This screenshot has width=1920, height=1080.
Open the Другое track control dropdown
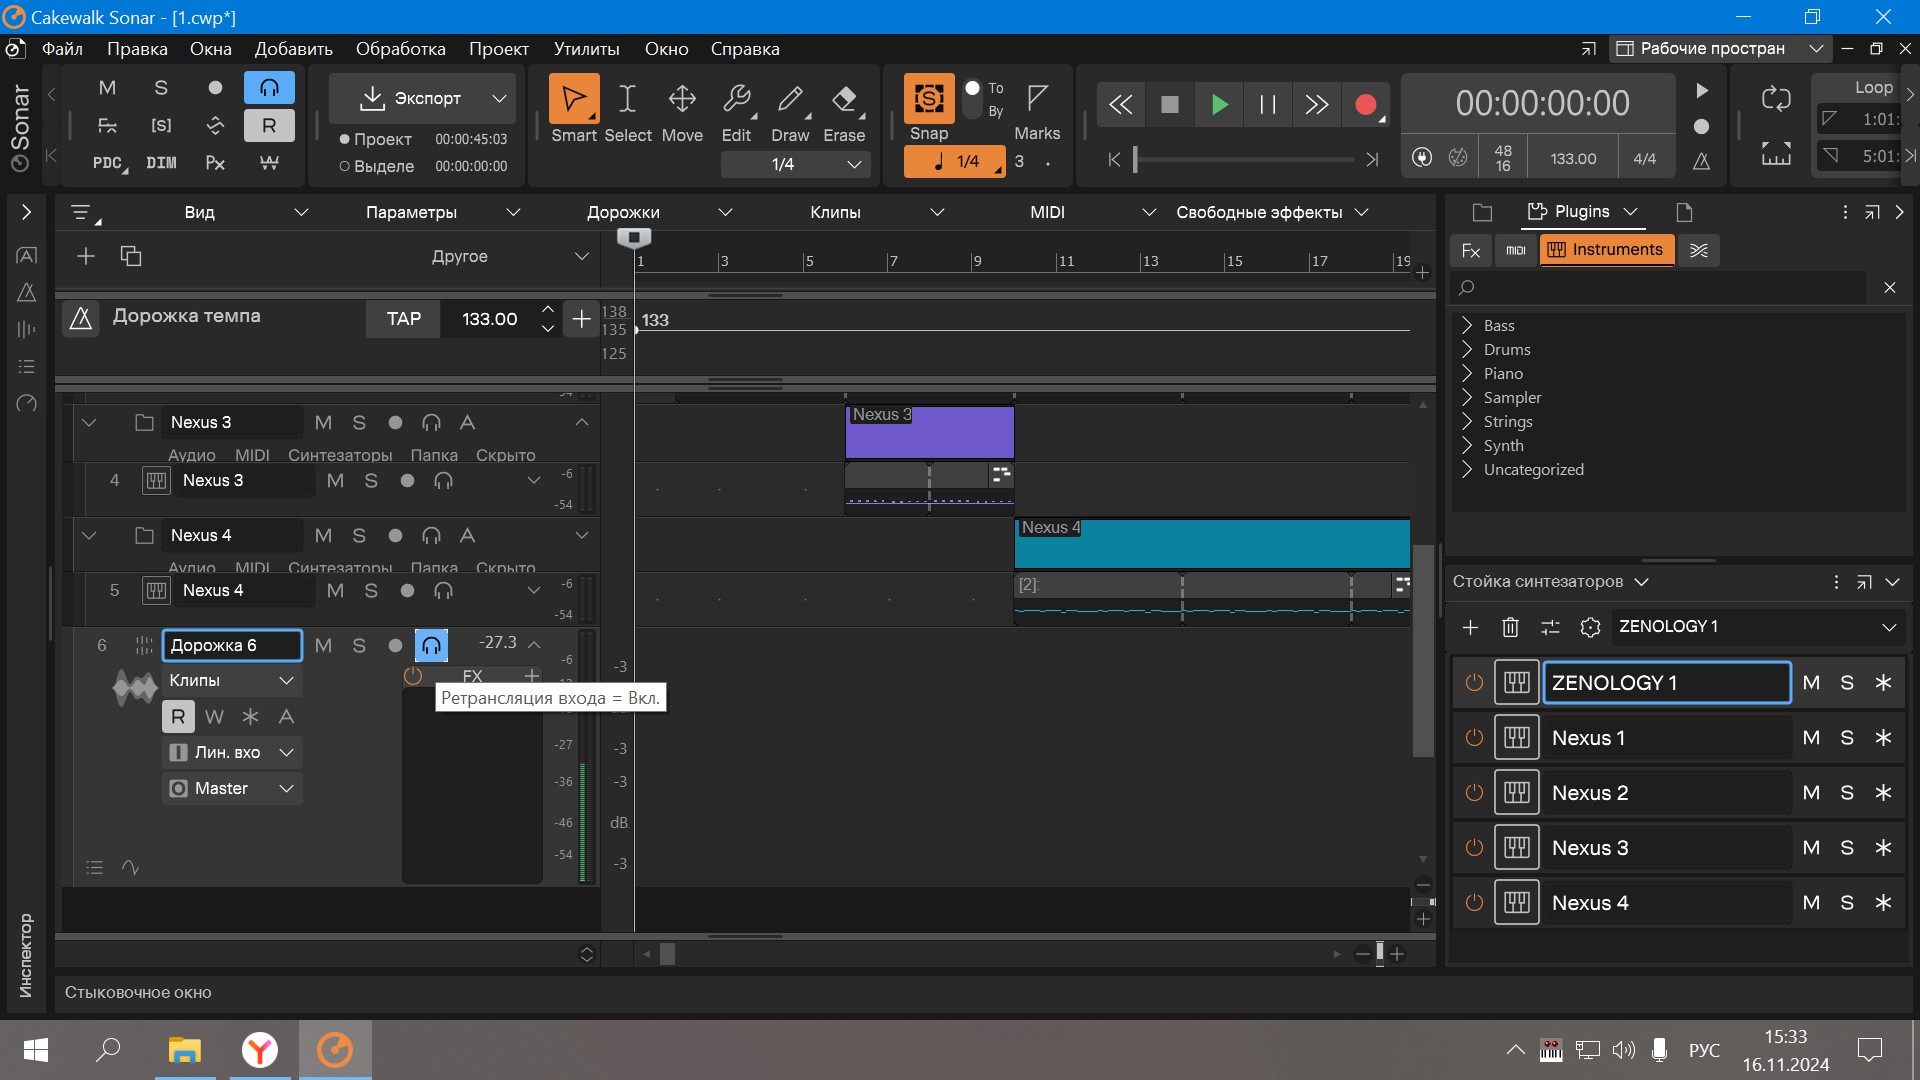(x=510, y=256)
